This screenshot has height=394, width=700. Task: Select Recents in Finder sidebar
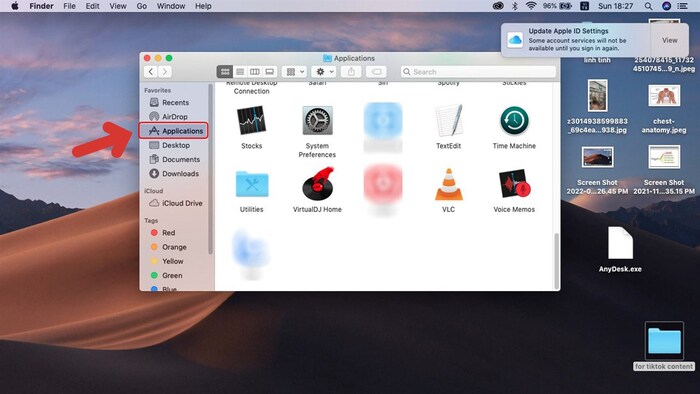click(175, 102)
